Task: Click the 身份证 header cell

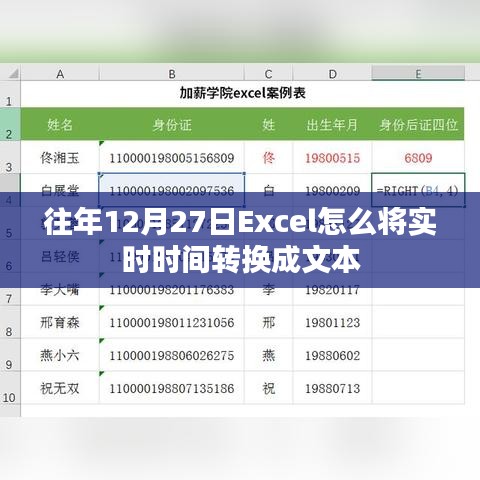Action: tap(172, 124)
